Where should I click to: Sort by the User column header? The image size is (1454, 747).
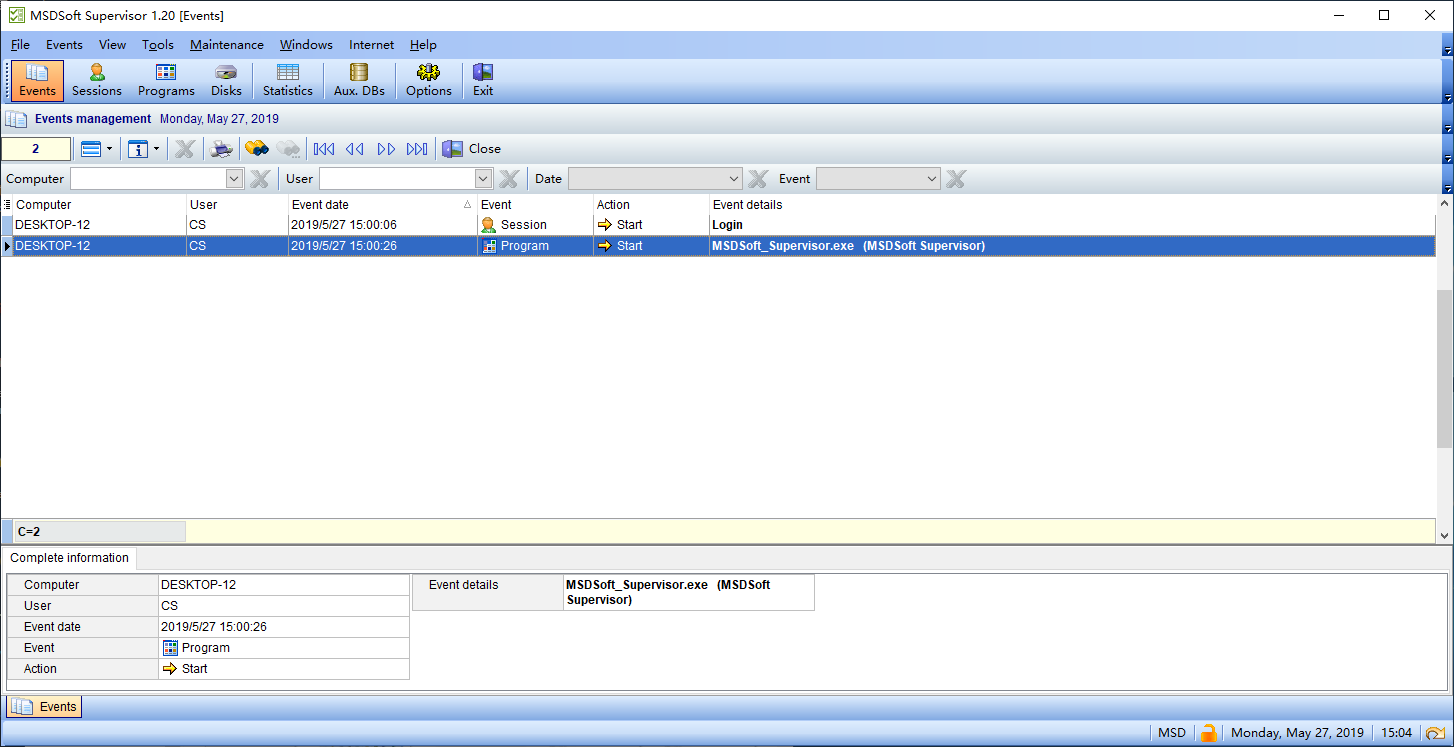click(x=237, y=204)
